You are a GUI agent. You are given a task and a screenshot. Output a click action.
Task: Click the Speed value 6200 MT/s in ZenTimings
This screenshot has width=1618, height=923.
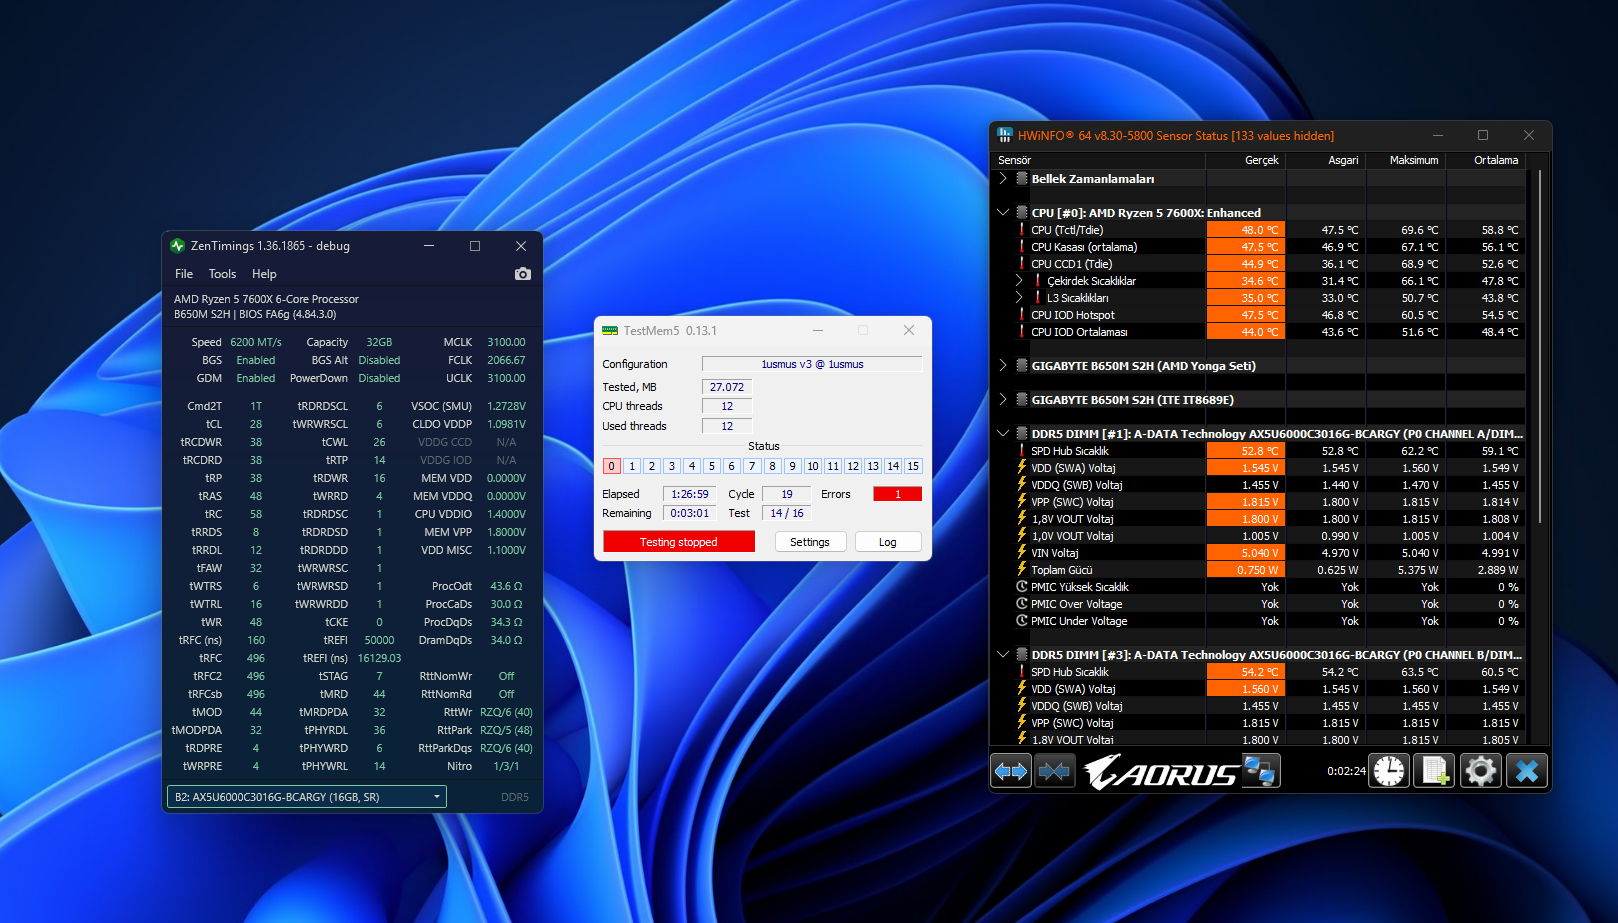(x=256, y=342)
